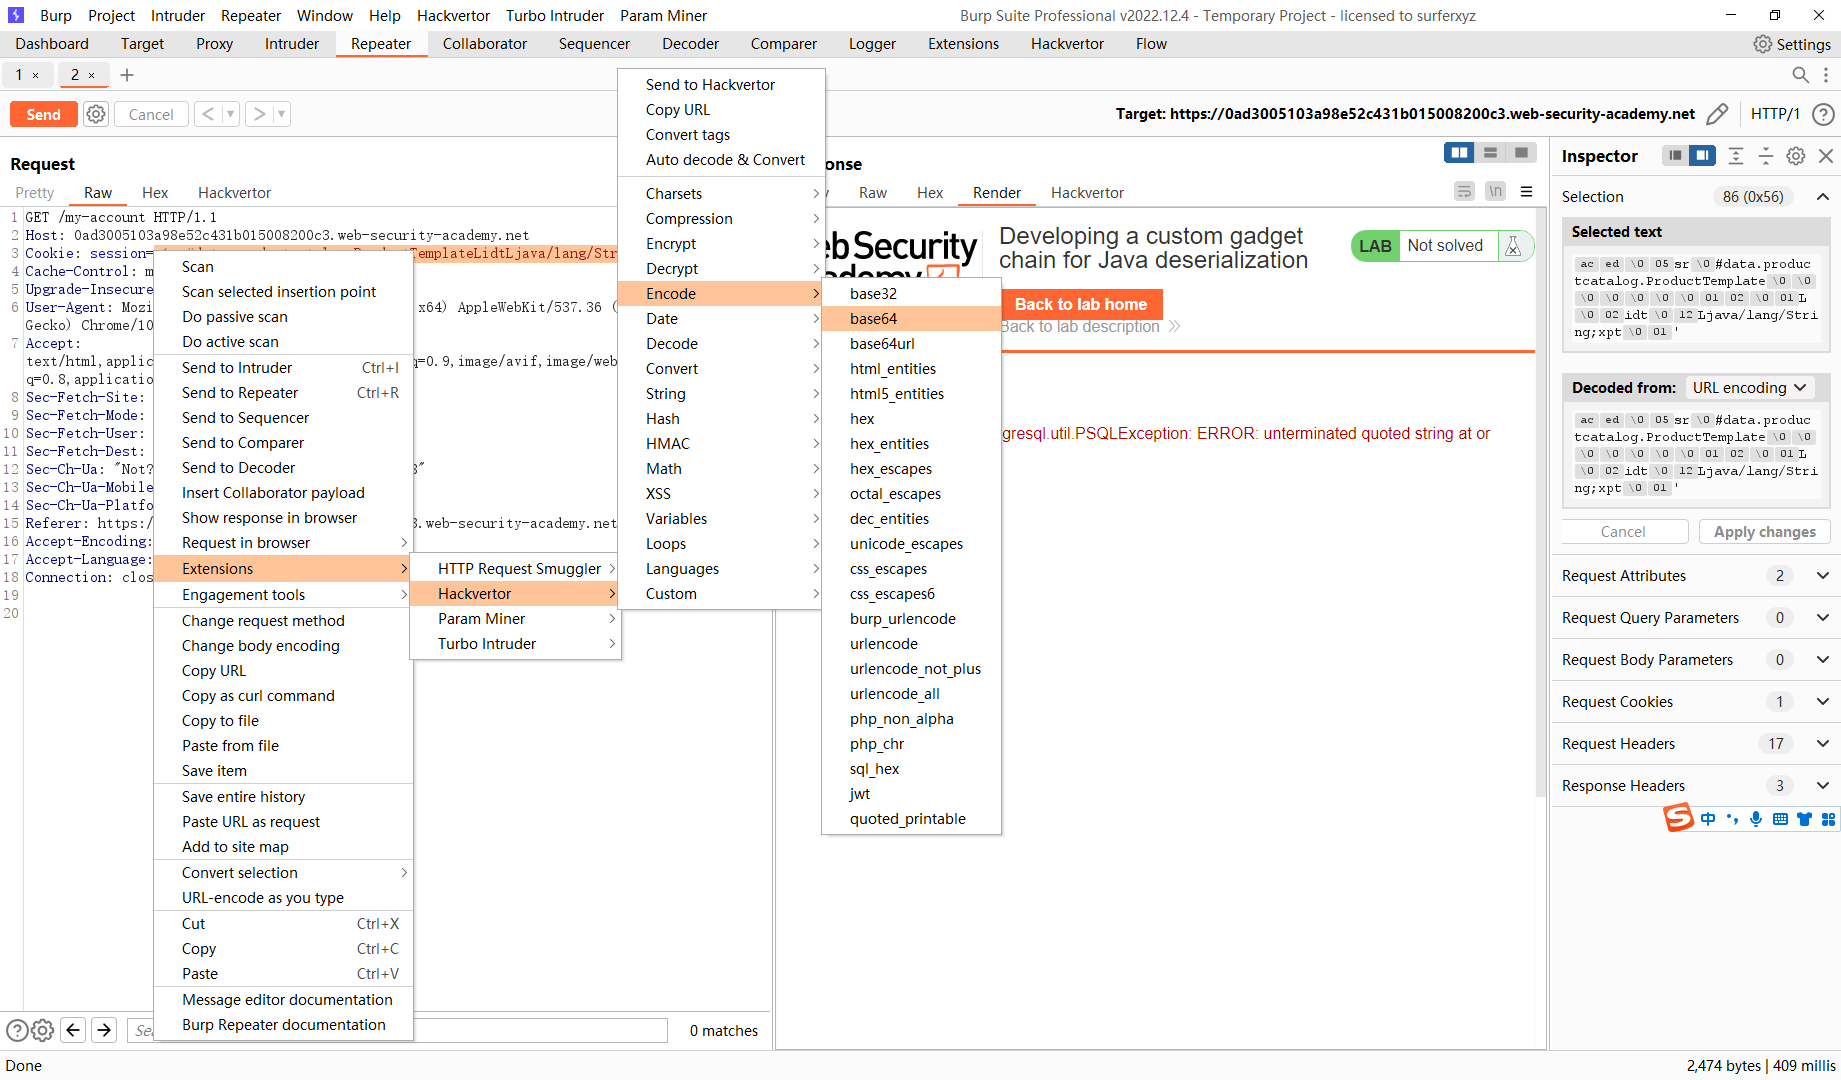This screenshot has width=1841, height=1080.
Task: Dock Inspector to the left side
Action: 1675,156
